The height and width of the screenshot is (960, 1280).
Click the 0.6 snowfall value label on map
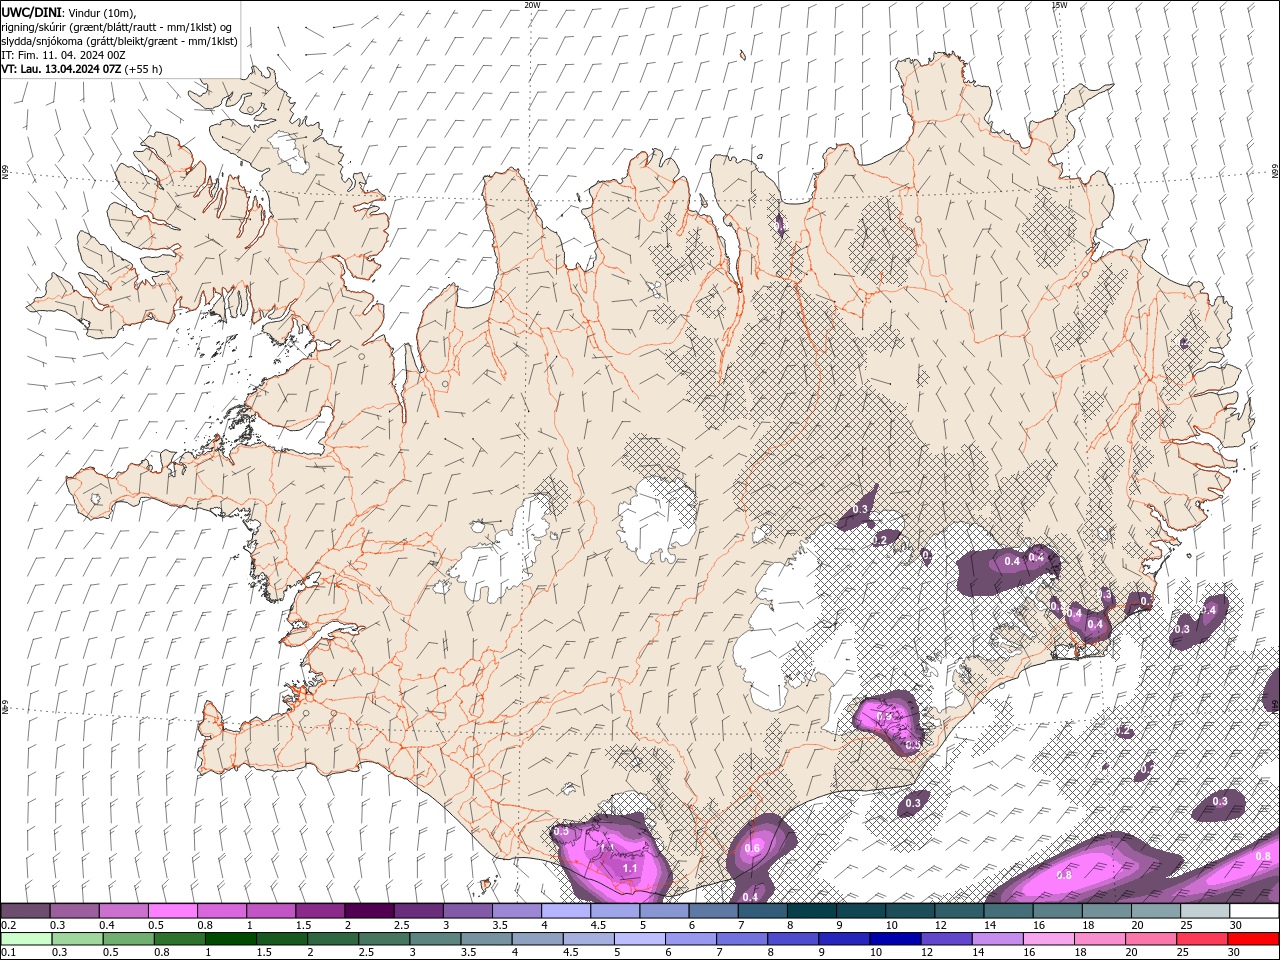click(x=752, y=848)
